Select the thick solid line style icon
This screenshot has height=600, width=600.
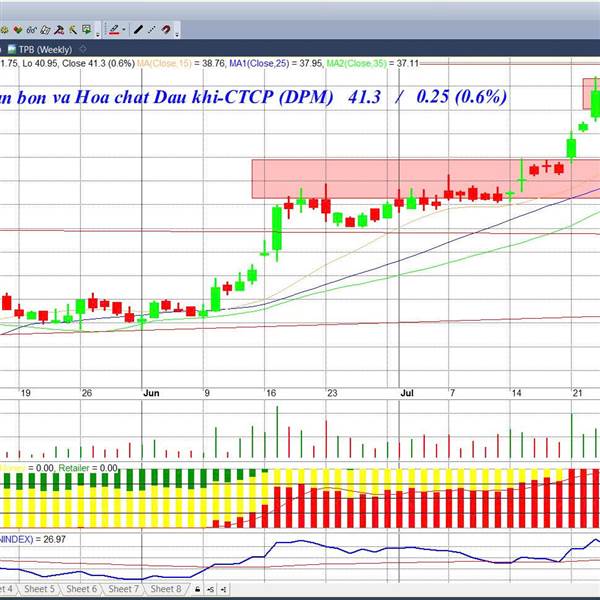(138, 29)
